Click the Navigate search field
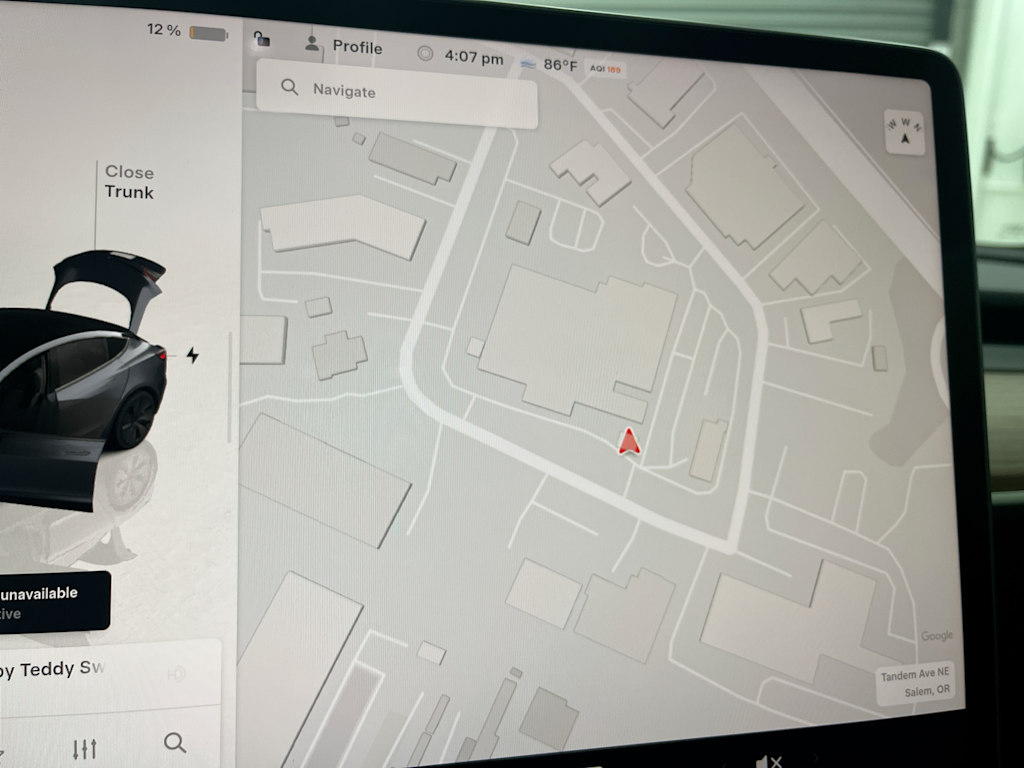 (x=397, y=93)
